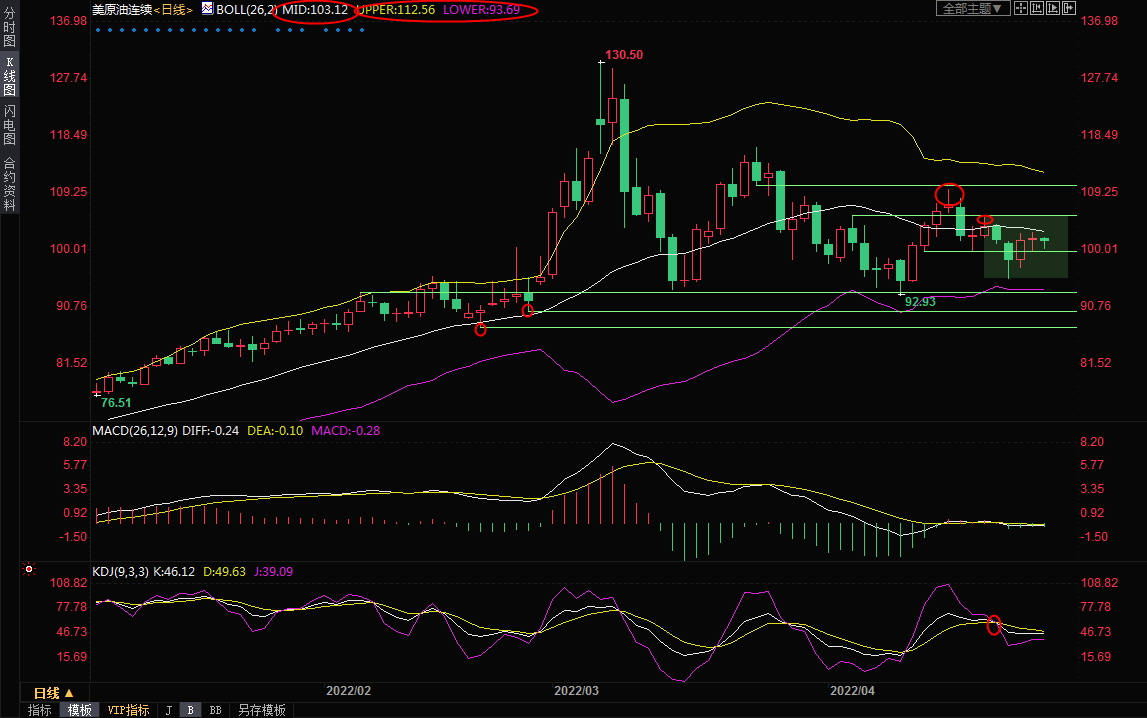This screenshot has height=718, width=1147.
Task: Click the crosshair cursor icon at top right
Action: (1021, 8)
